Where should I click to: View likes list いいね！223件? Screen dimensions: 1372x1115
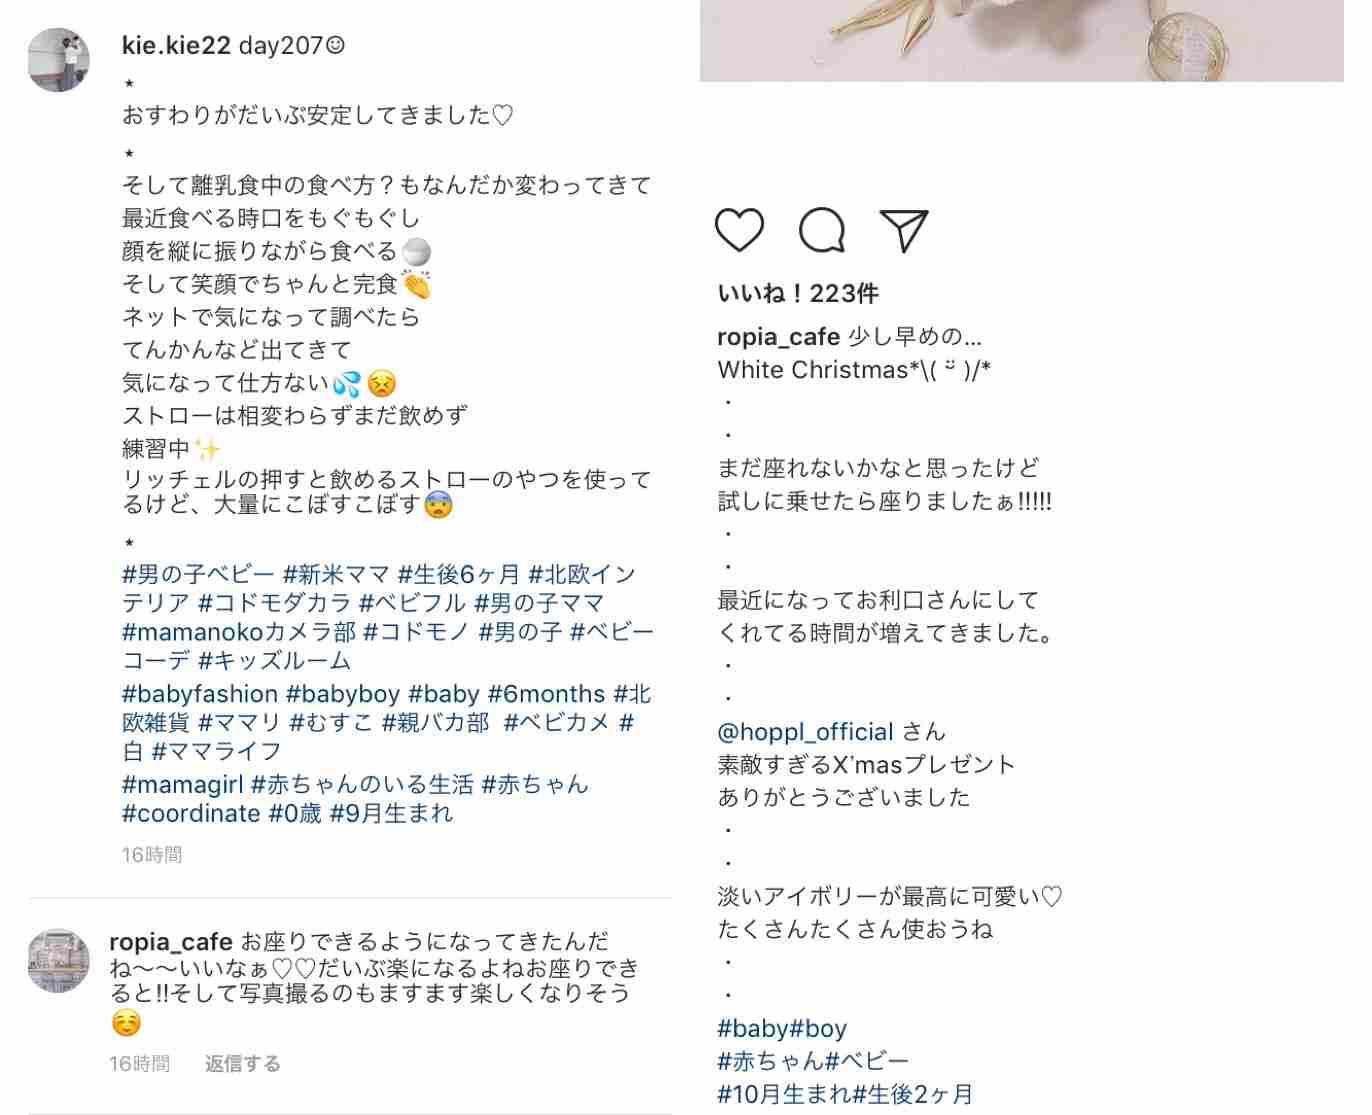click(798, 294)
